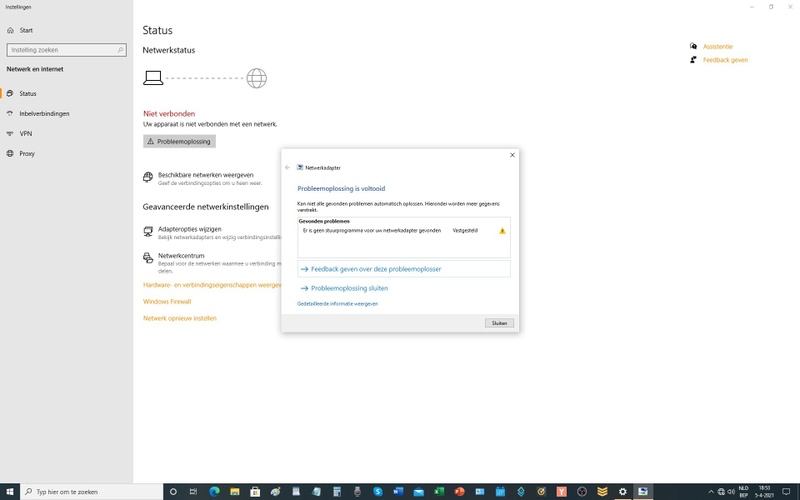800x500 pixels.
Task: Click the taskbar search box
Action: [x=91, y=492]
